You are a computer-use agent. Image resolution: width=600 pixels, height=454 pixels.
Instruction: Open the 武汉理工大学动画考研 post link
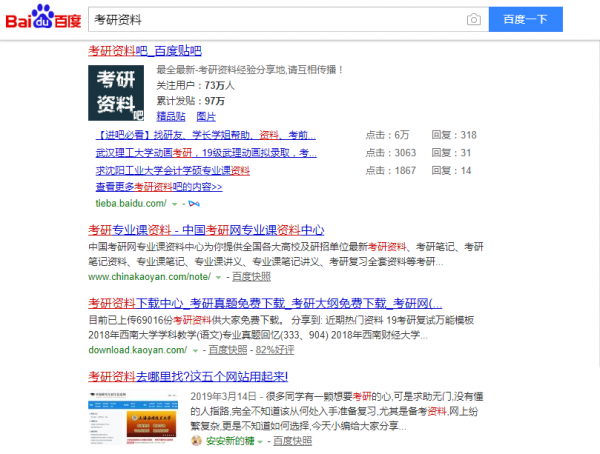[206, 153]
